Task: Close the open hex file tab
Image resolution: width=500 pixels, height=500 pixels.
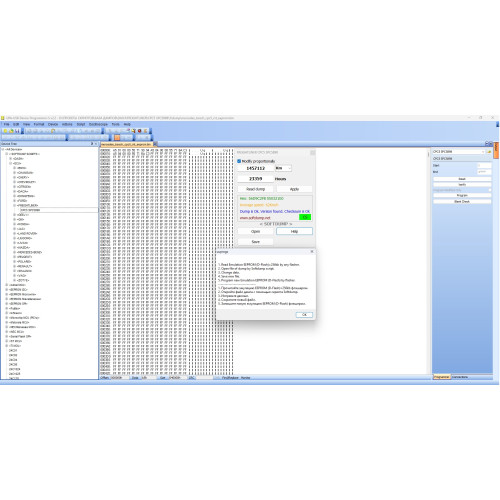Action: [x=155, y=144]
